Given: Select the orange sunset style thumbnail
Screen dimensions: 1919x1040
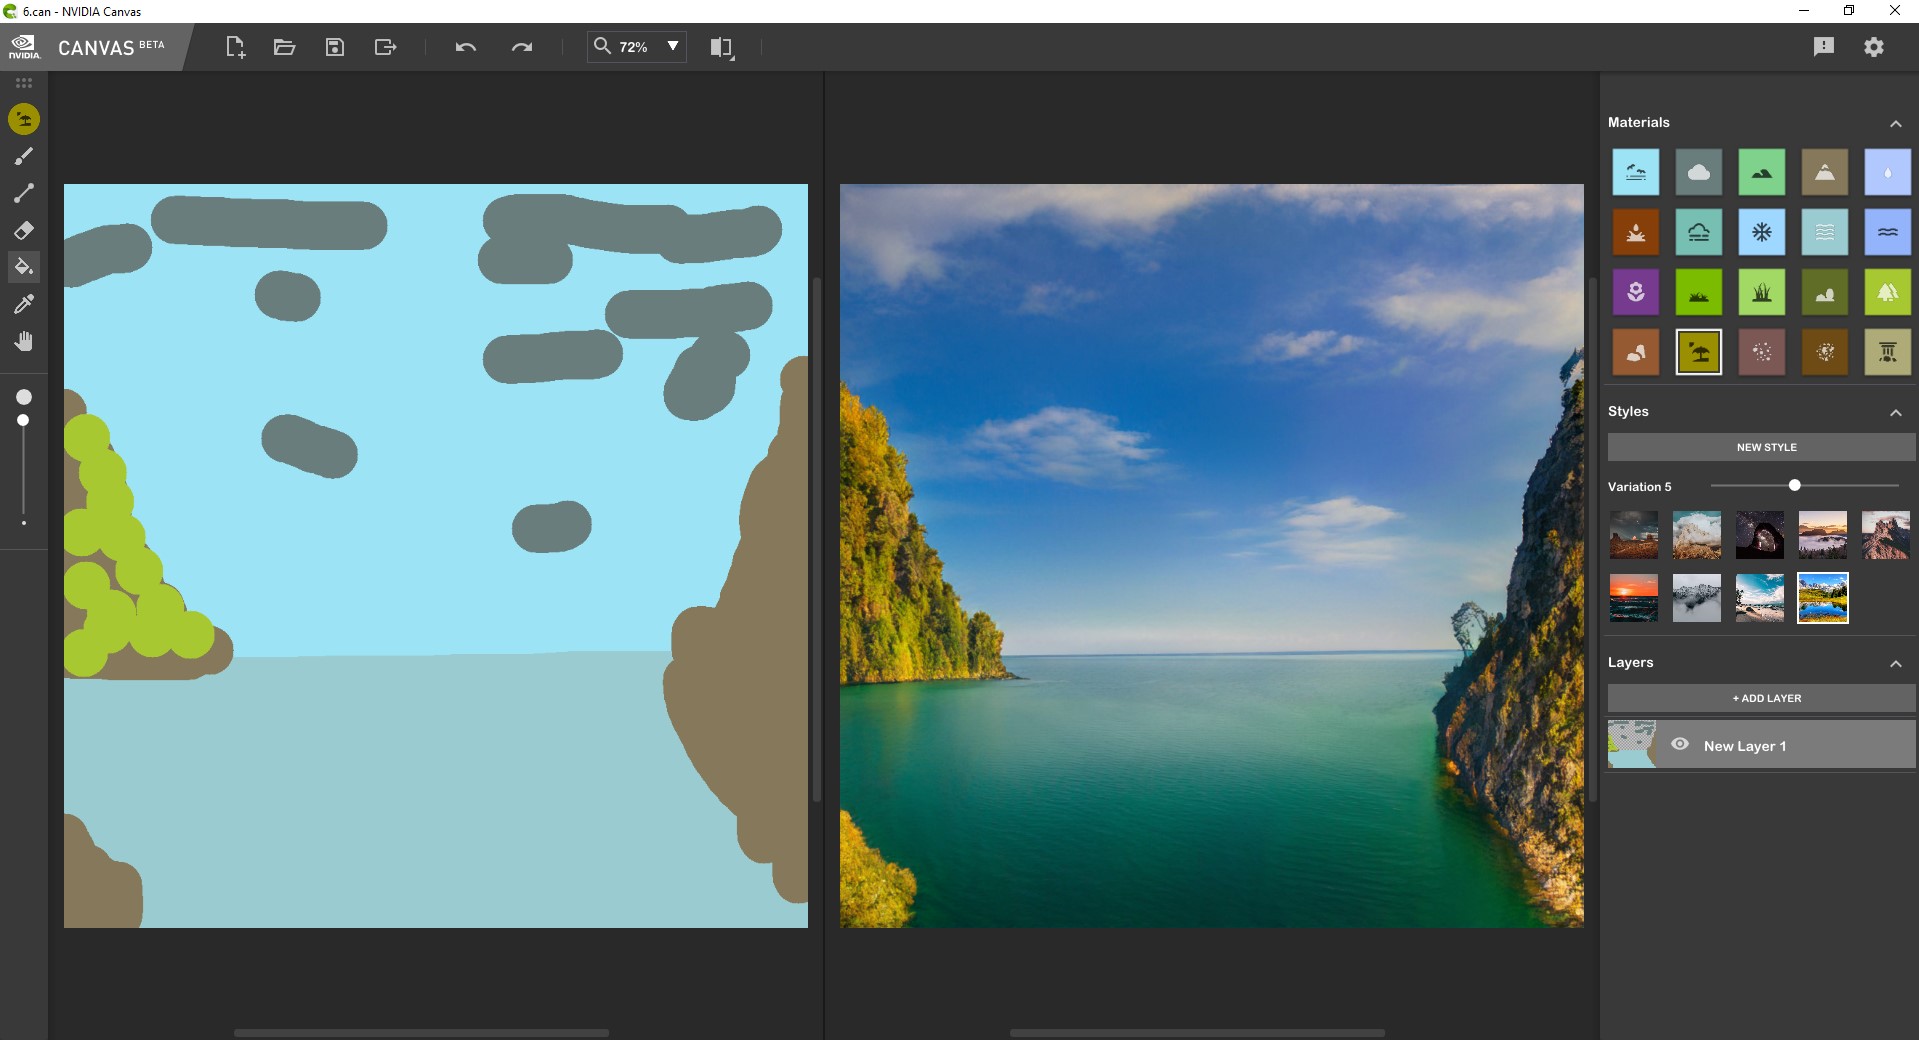Looking at the screenshot, I should click(x=1634, y=598).
